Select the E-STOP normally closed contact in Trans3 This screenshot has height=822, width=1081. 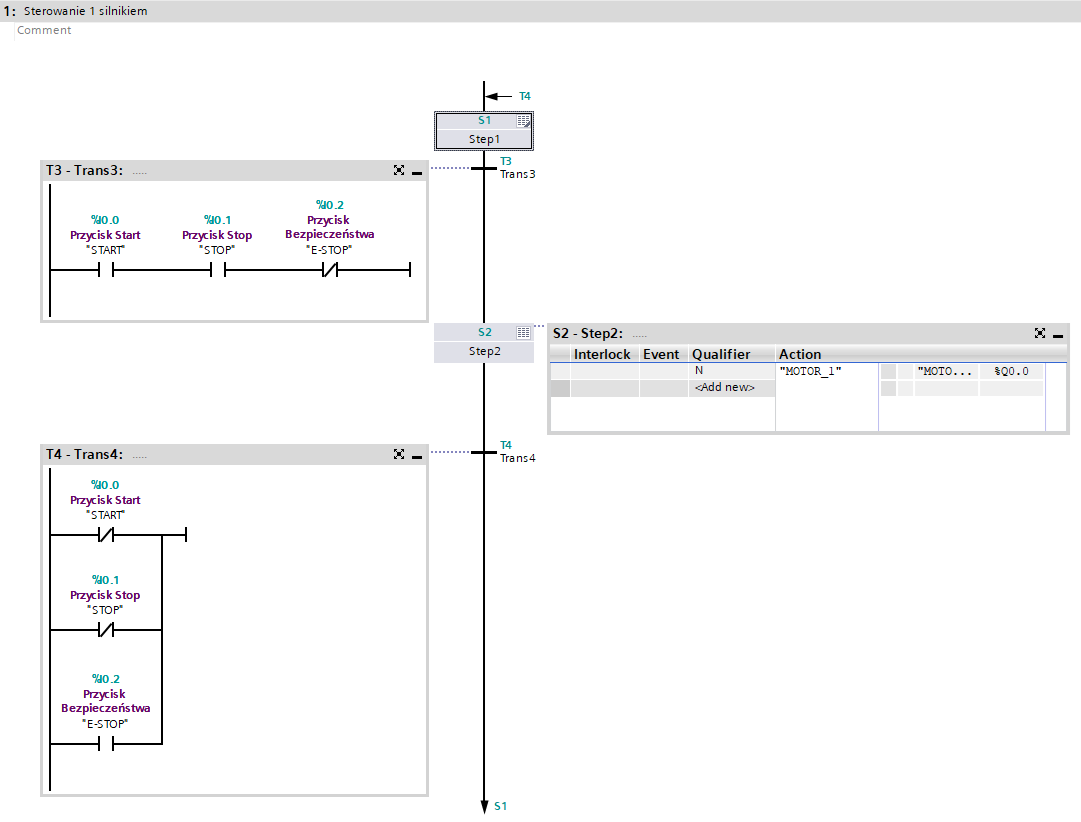329,270
